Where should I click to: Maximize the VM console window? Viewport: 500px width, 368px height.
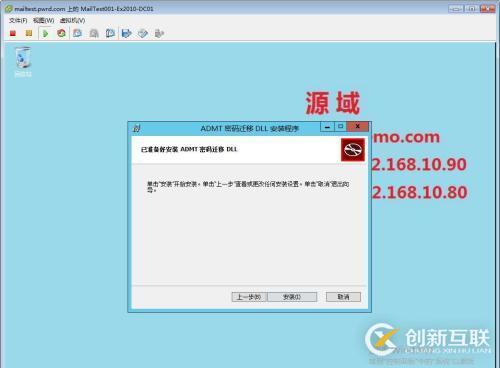click(x=471, y=9)
